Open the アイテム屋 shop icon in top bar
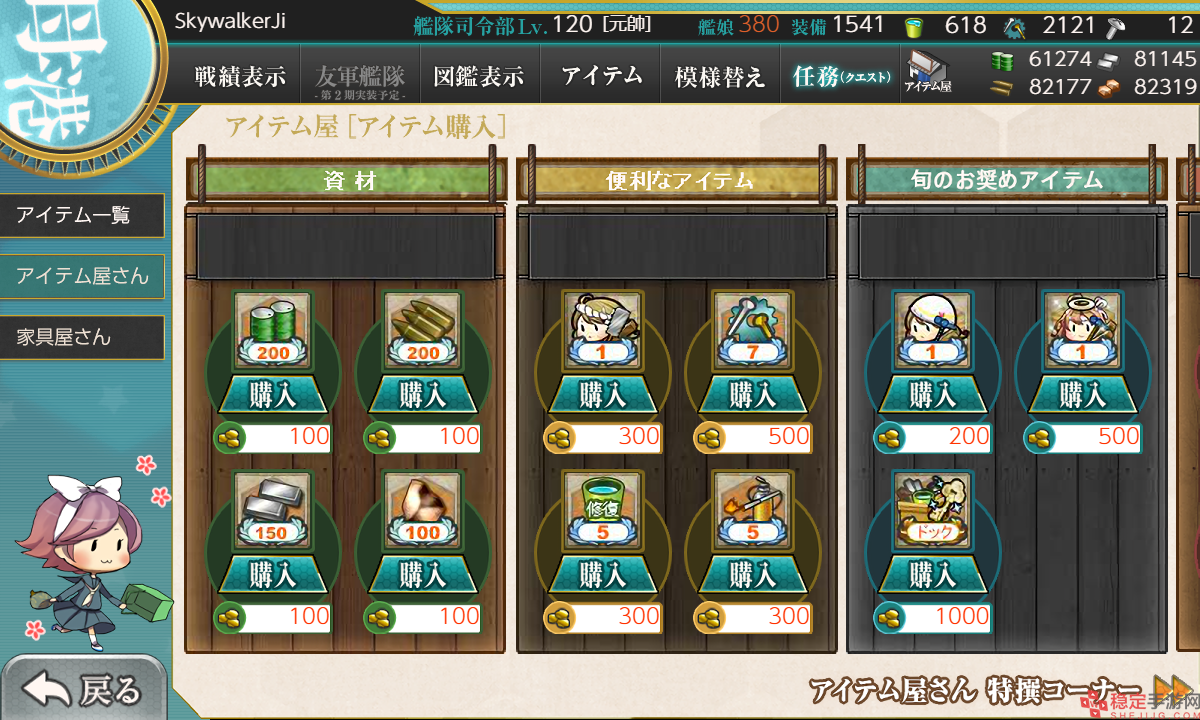Screen dimensions: 1200x720 click(928, 73)
